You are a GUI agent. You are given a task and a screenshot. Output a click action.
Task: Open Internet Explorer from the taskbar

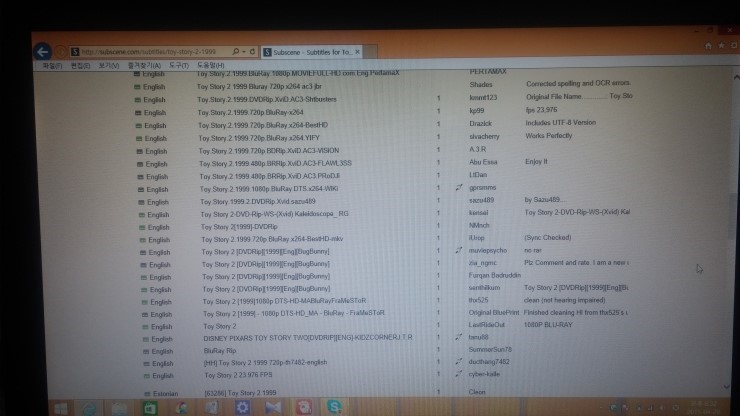click(x=90, y=408)
